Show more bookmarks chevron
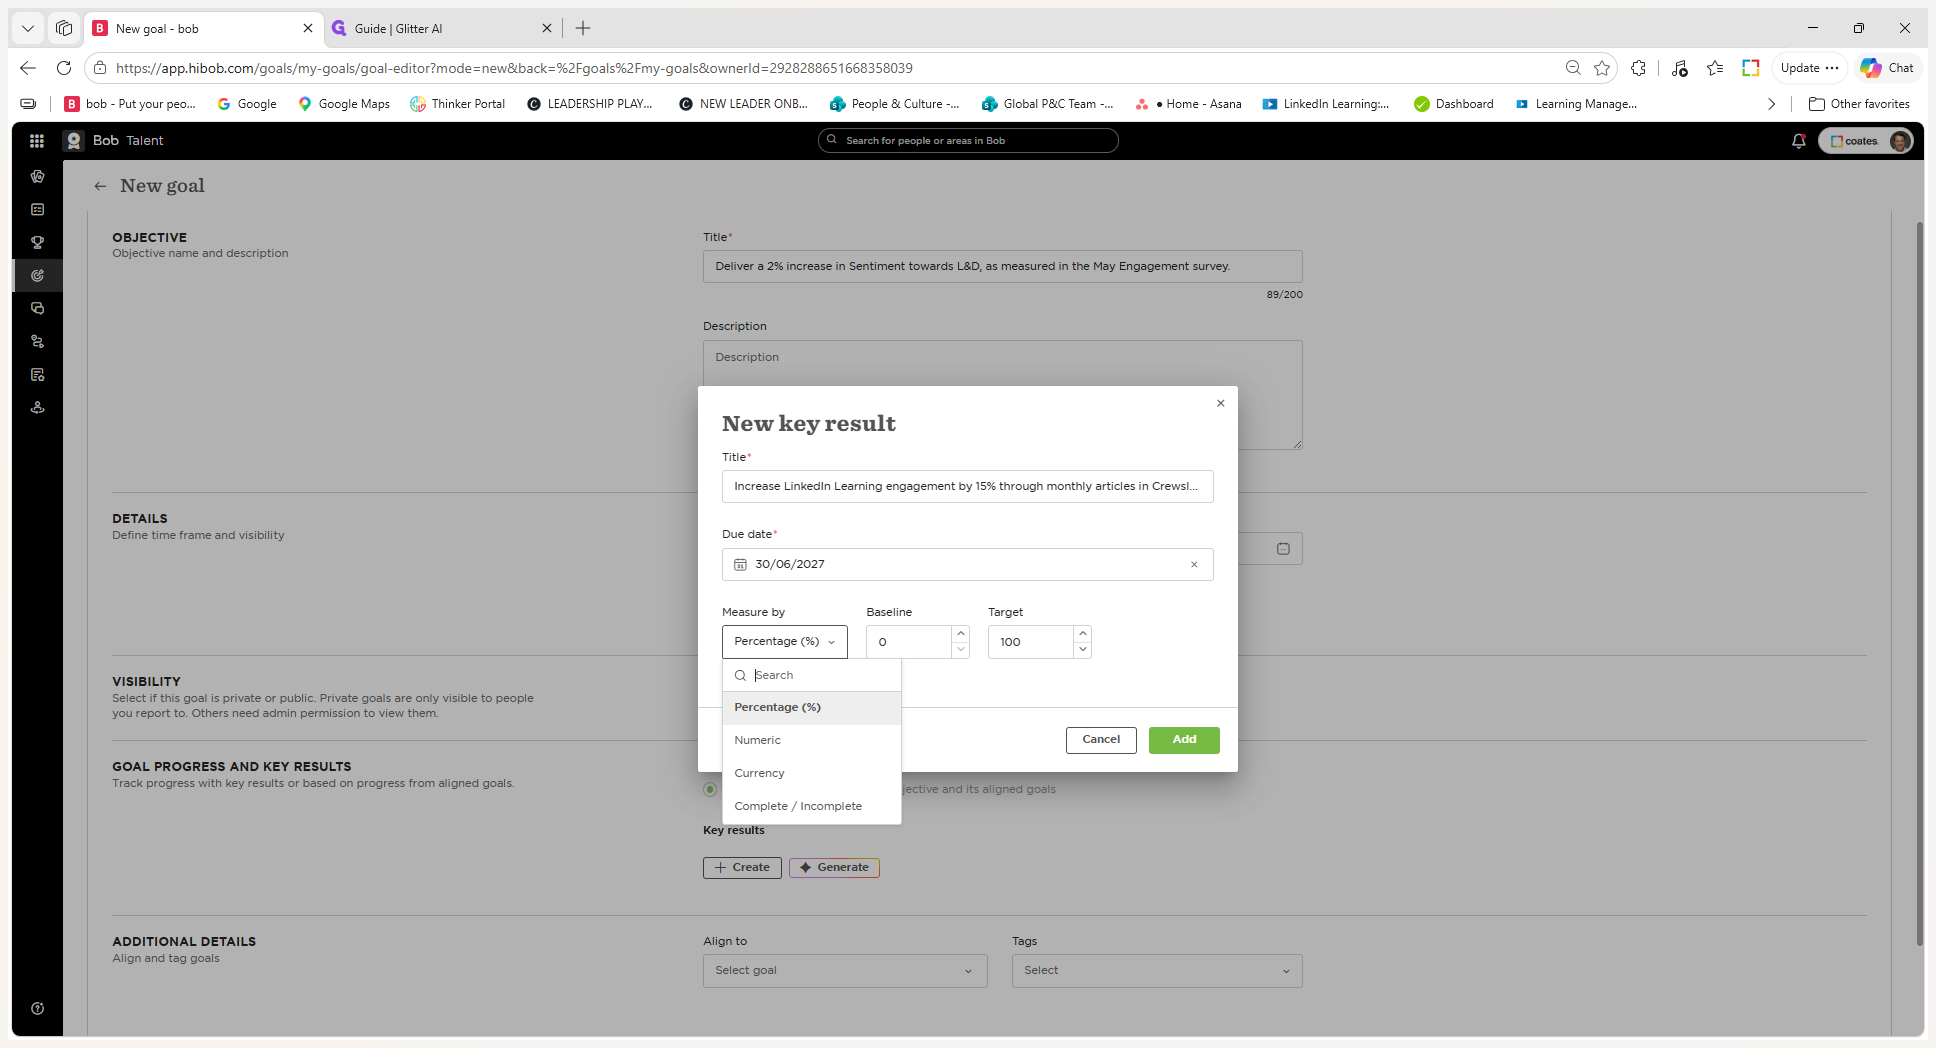This screenshot has width=1936, height=1048. click(x=1771, y=104)
